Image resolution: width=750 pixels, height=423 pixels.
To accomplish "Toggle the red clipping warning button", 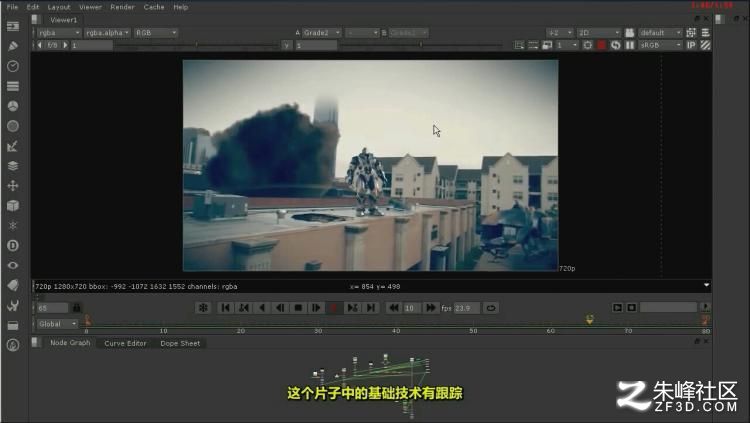I will pyautogui.click(x=602, y=45).
